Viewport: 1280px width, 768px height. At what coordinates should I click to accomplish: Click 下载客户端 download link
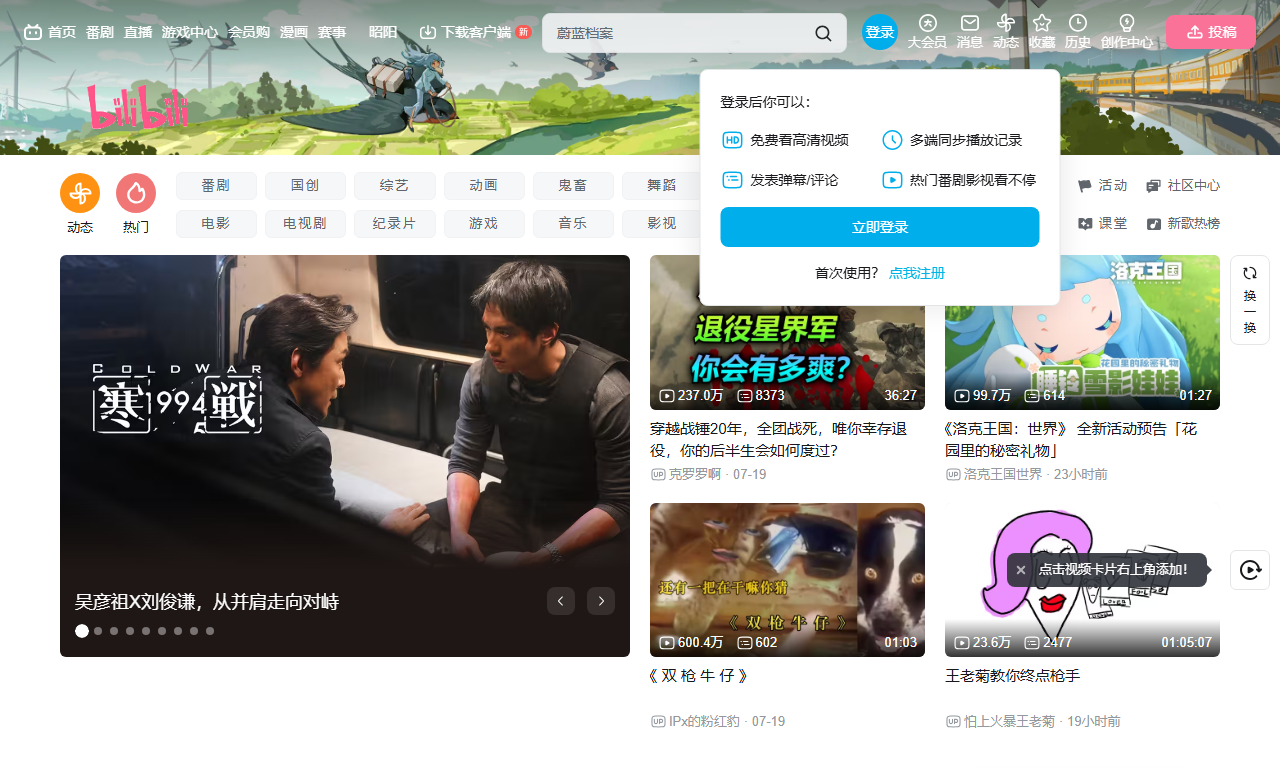[475, 32]
